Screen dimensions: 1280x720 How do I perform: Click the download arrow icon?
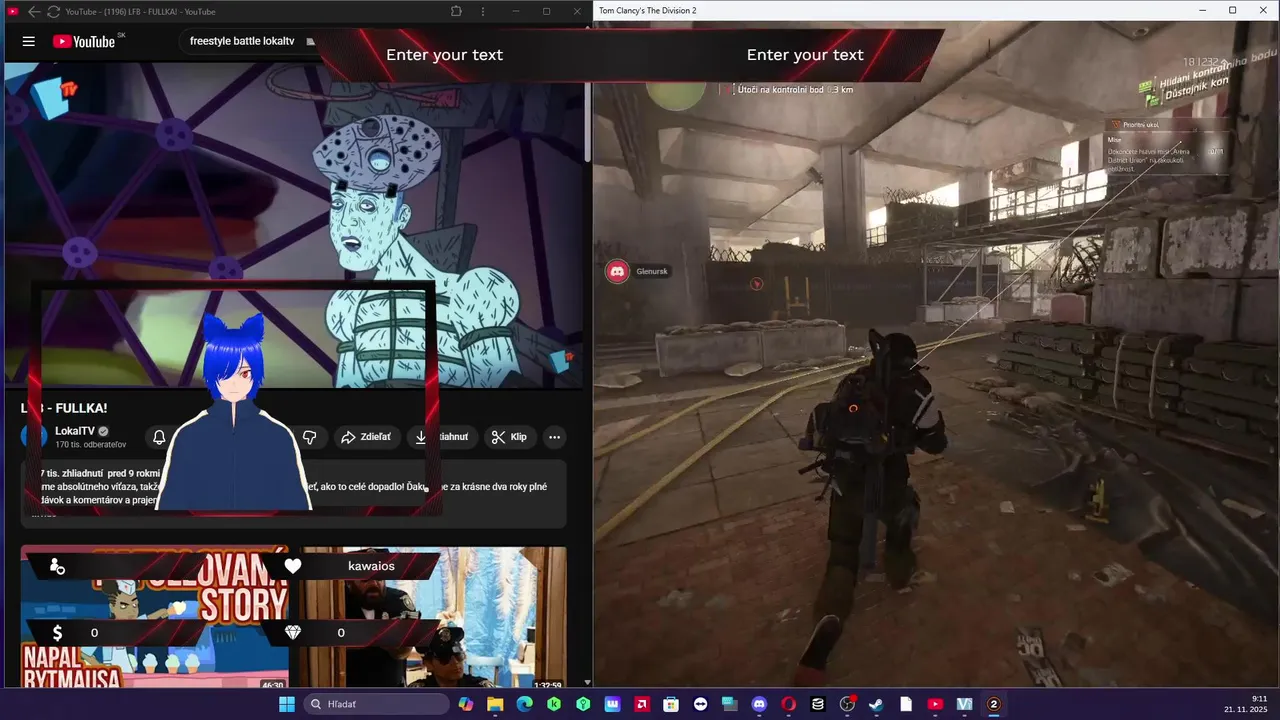pyautogui.click(x=421, y=437)
